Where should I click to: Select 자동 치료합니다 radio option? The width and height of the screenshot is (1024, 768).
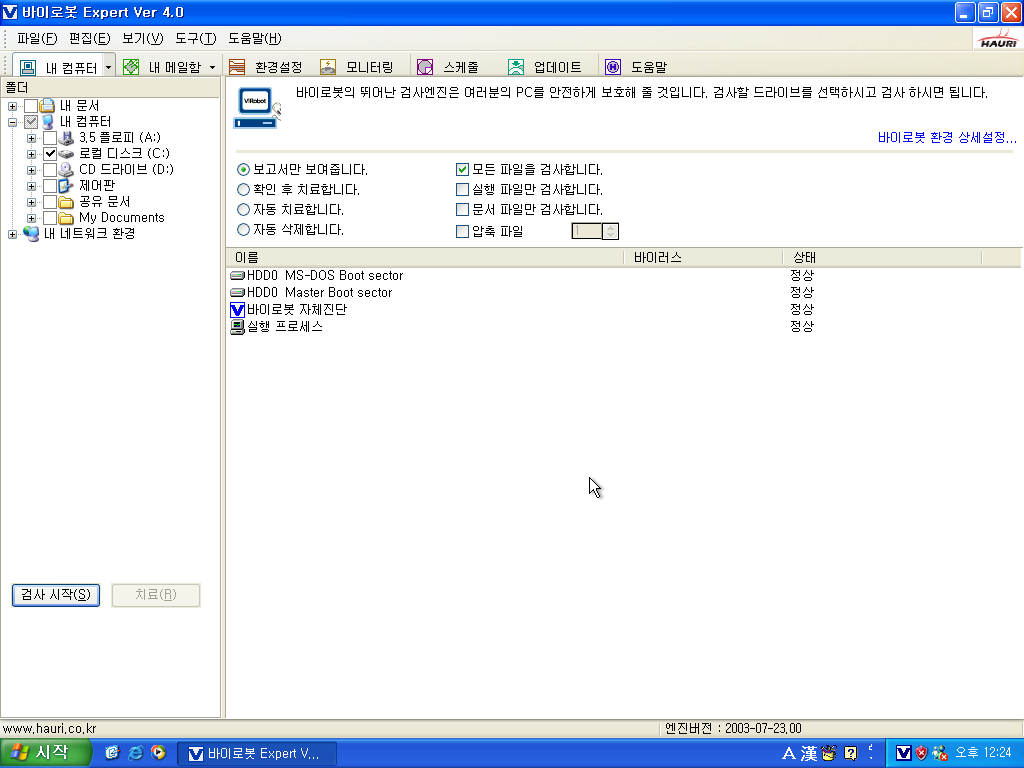pyautogui.click(x=244, y=210)
